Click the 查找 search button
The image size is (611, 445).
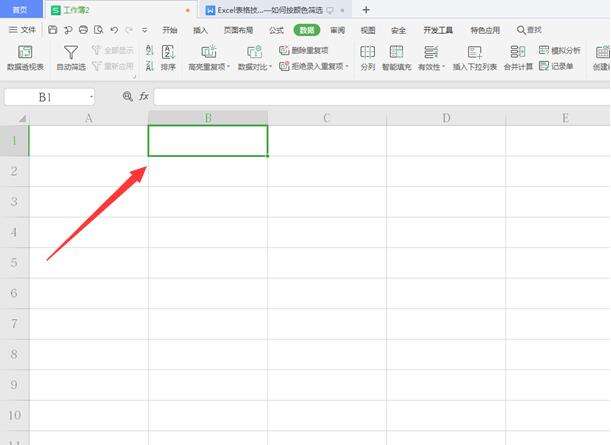[529, 30]
